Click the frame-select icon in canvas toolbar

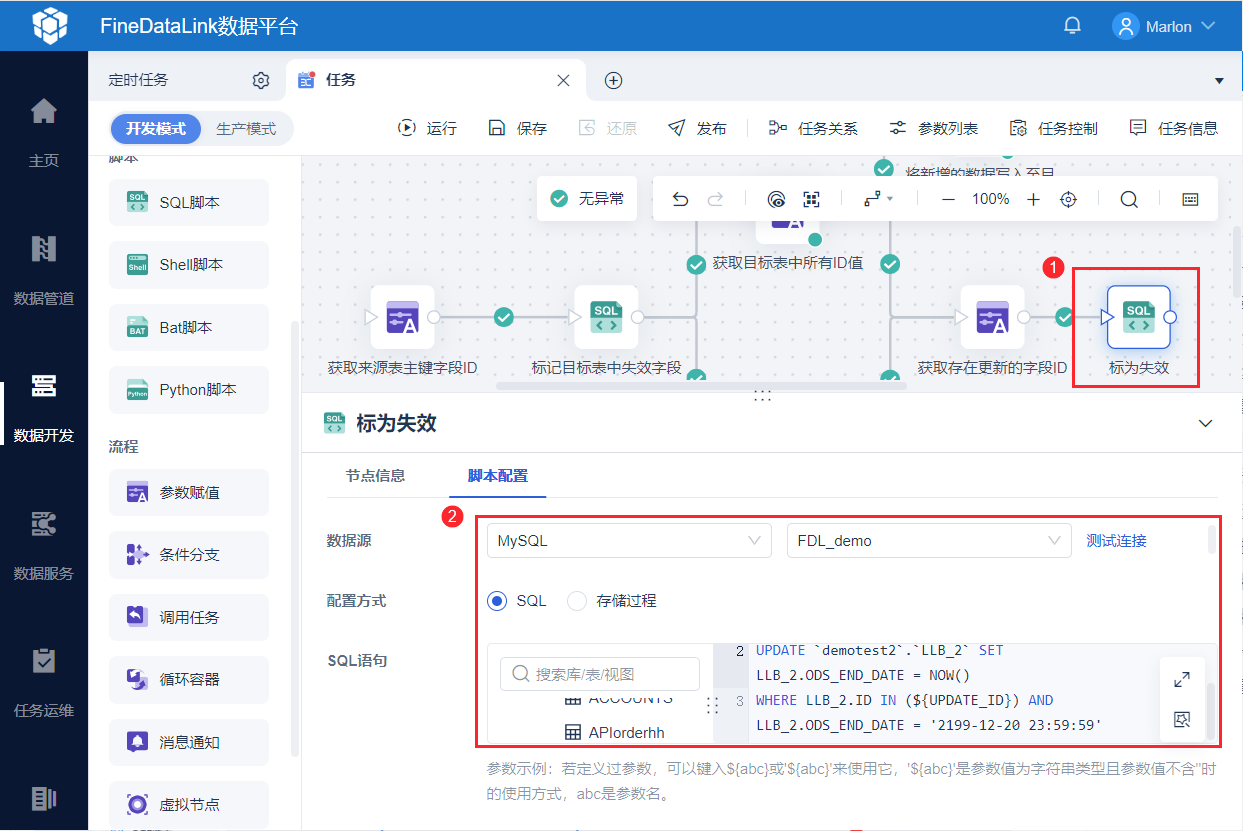point(811,199)
